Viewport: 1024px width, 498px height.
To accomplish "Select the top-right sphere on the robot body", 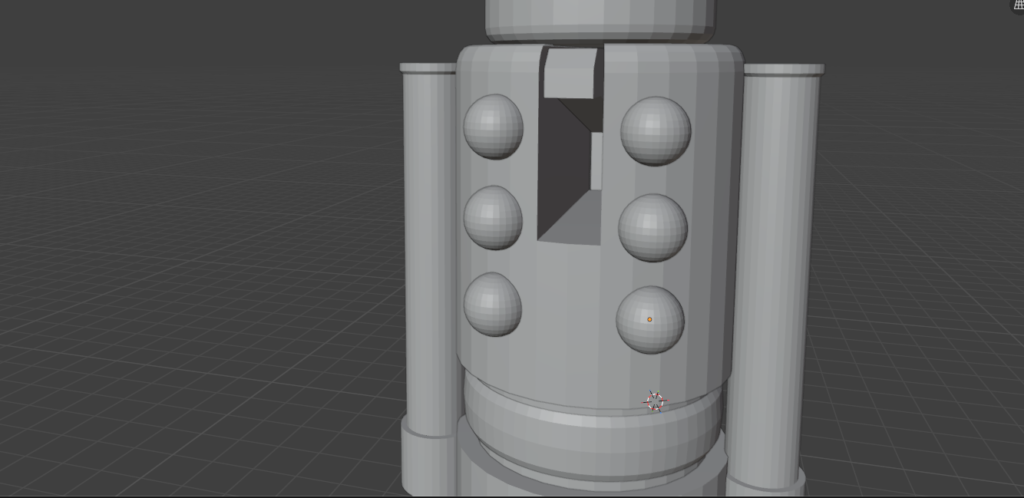I will [656, 131].
